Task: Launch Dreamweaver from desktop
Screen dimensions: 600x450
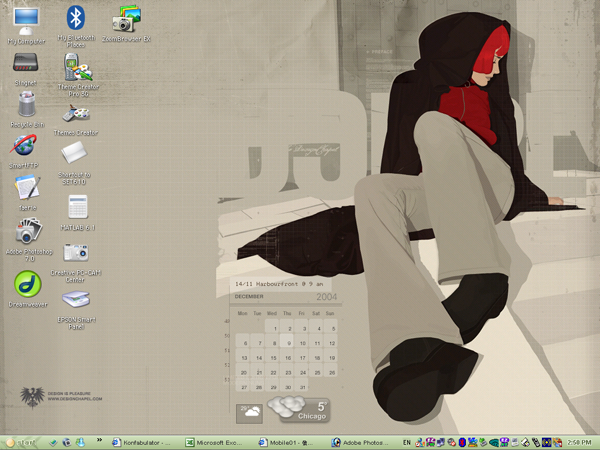Action: click(28, 289)
